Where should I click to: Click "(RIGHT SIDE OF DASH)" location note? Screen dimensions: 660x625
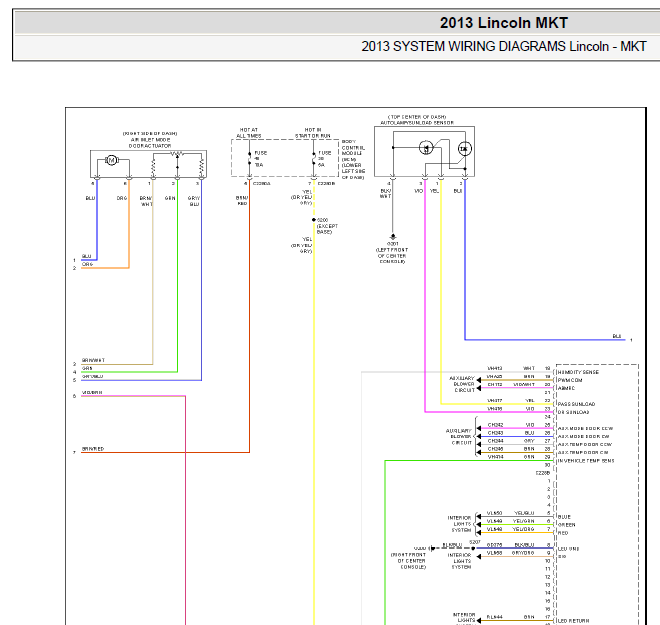pos(150,133)
